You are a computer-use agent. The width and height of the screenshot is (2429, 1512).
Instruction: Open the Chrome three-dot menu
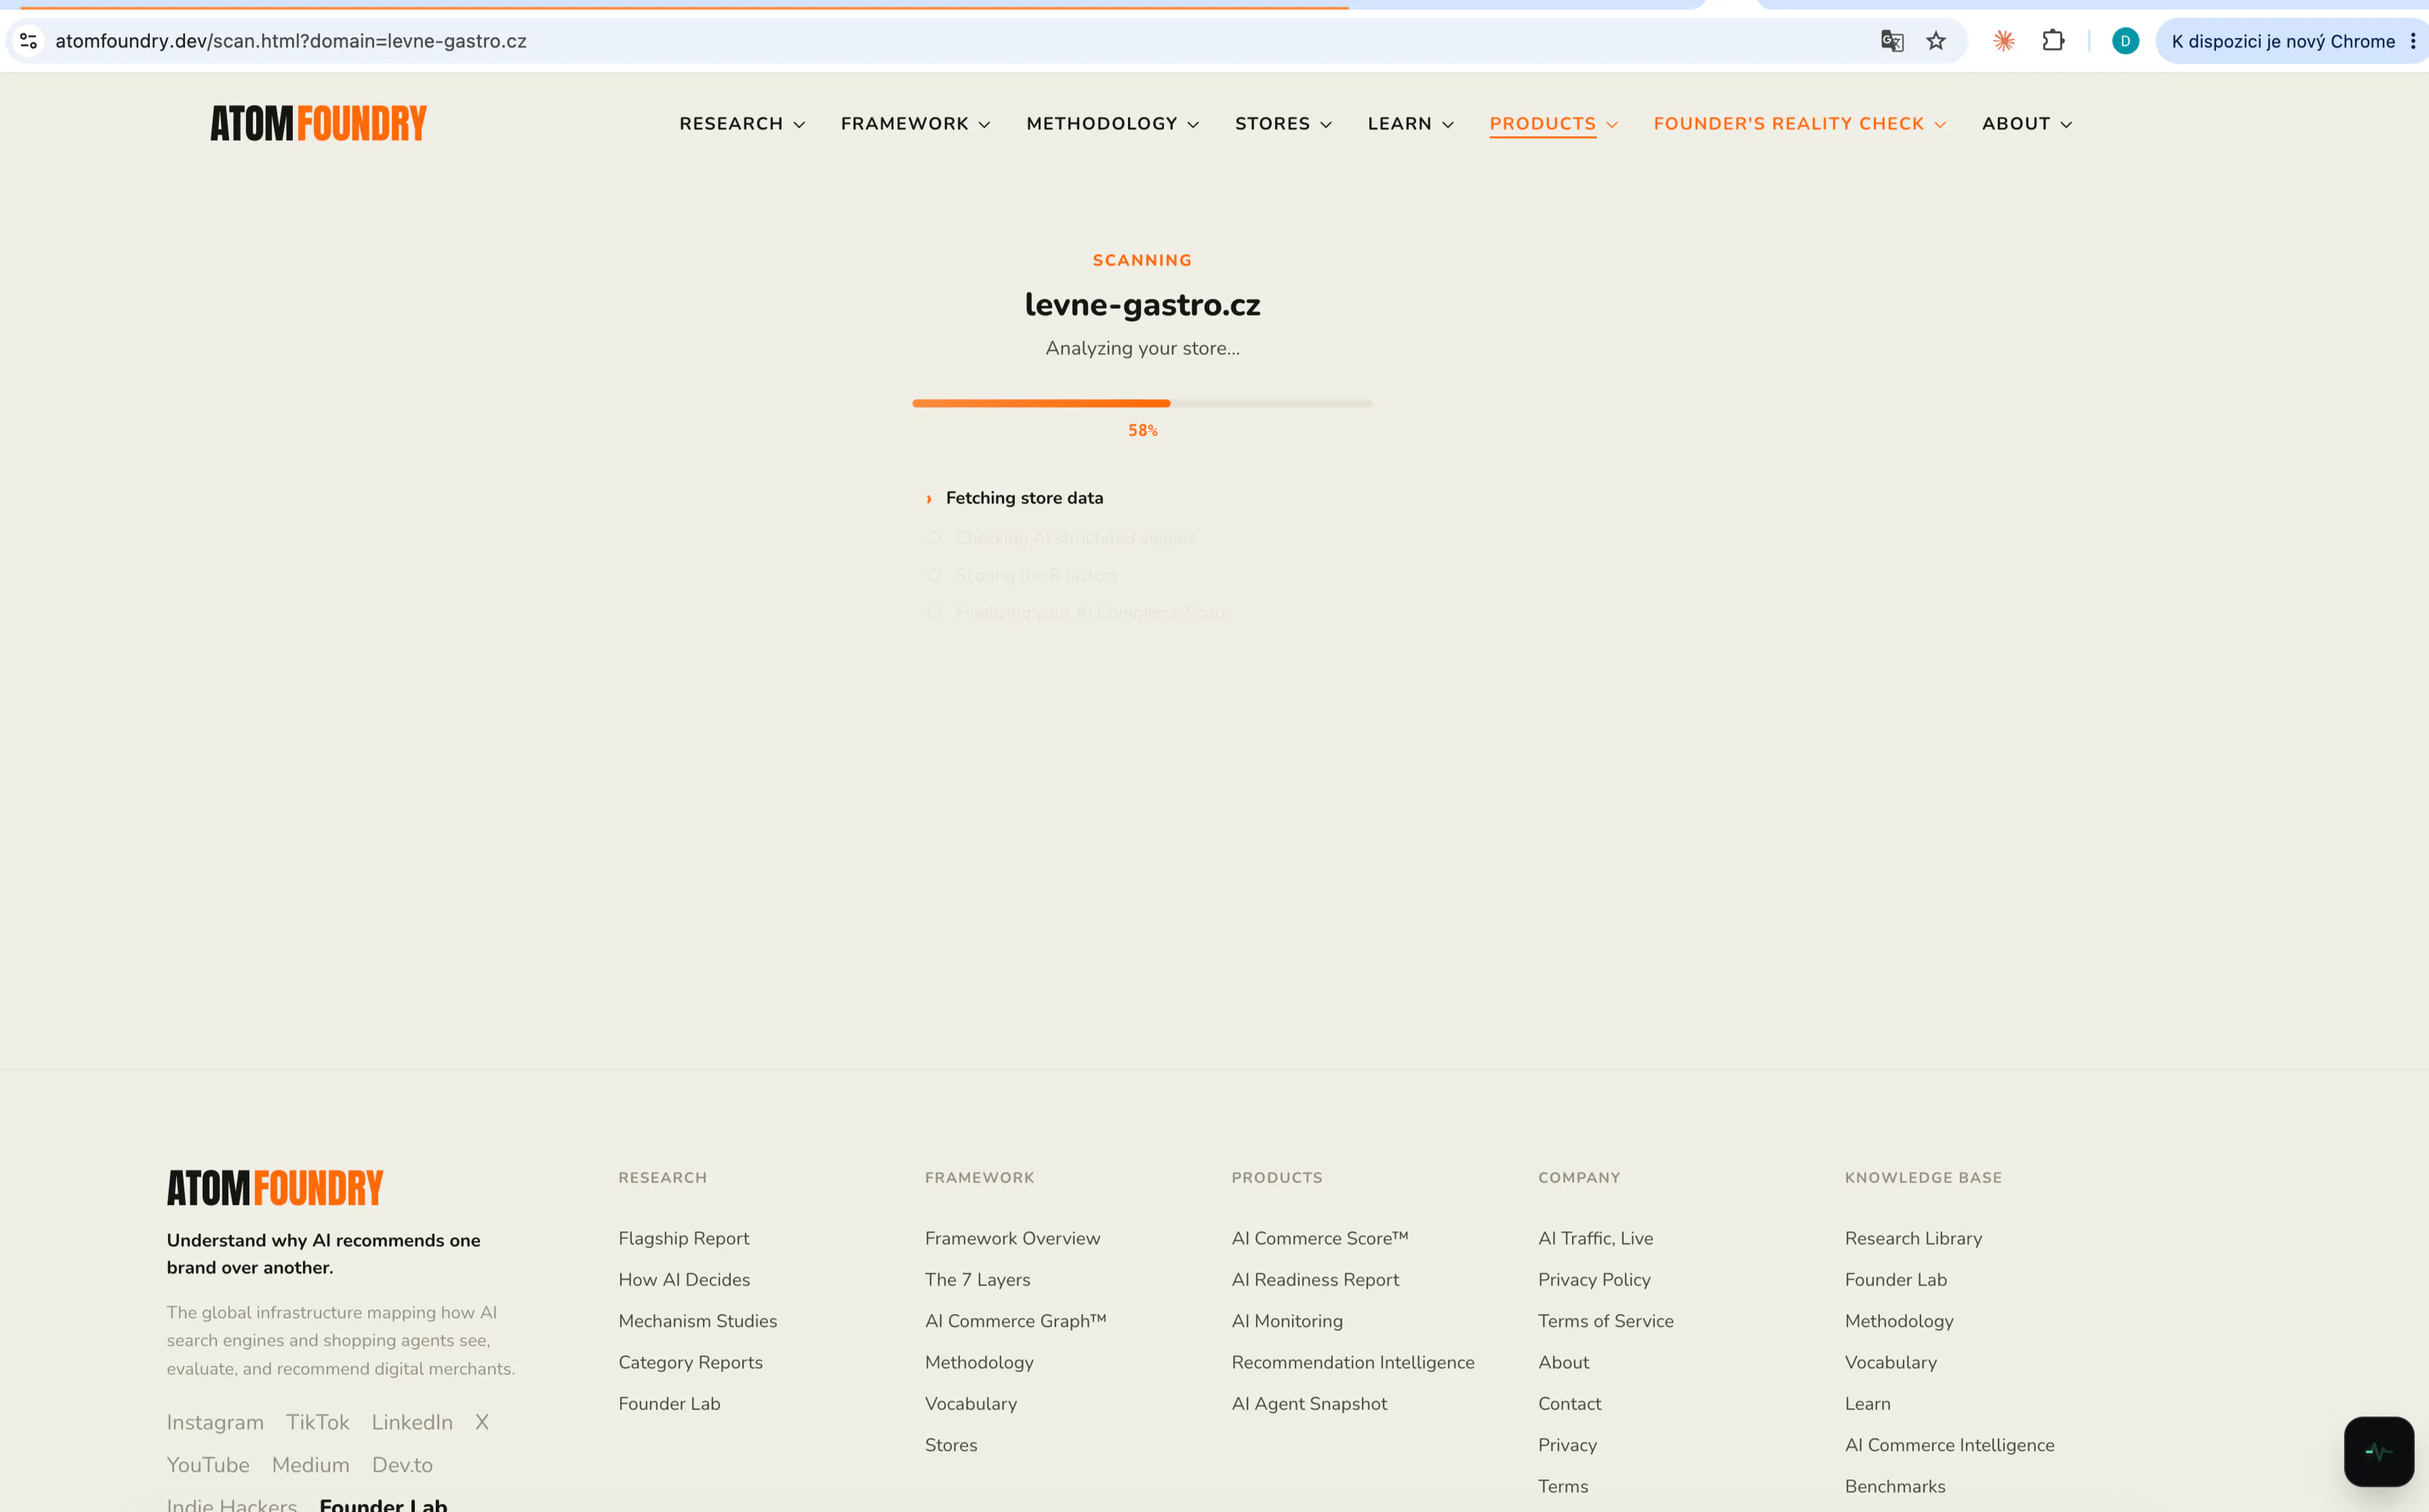2413,41
